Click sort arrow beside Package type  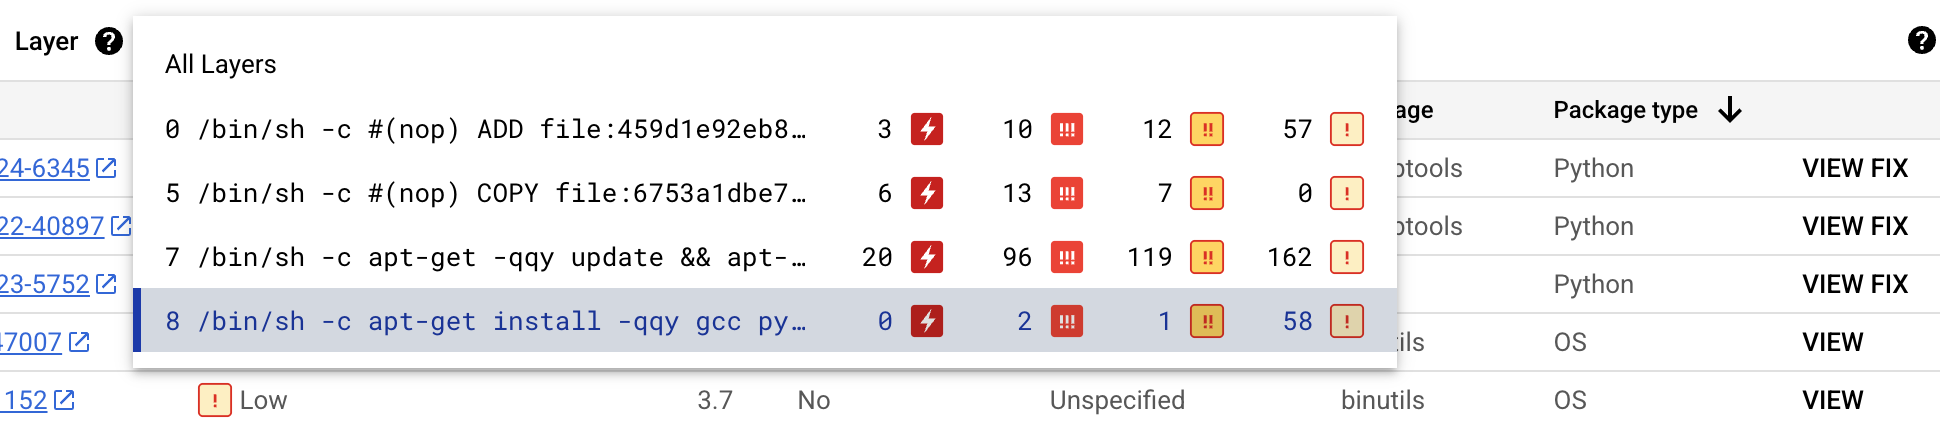coord(1730,110)
